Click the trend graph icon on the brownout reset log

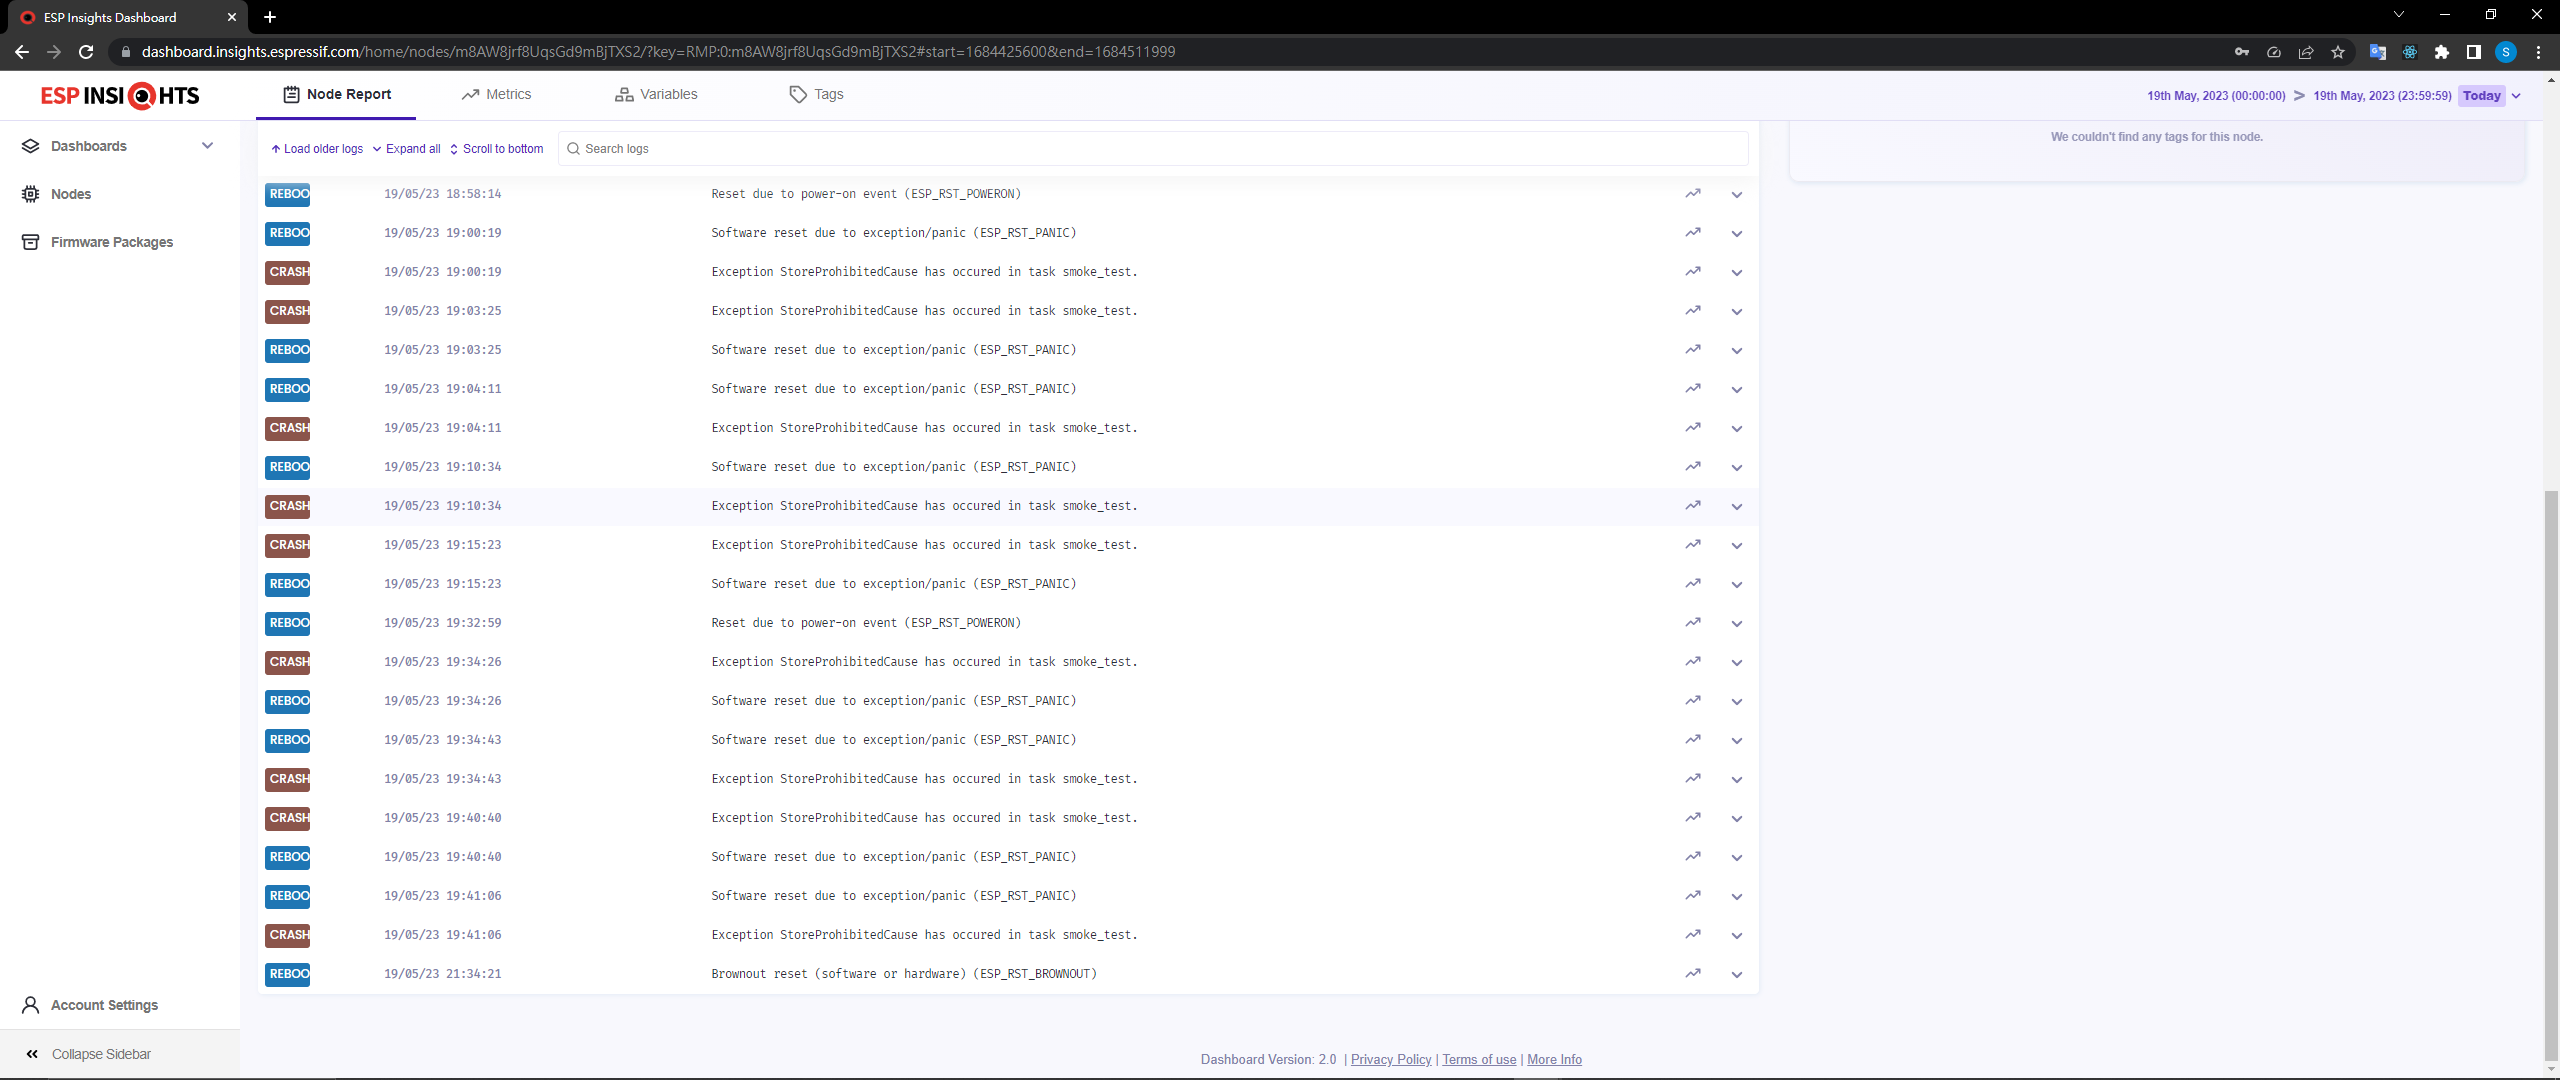tap(1693, 973)
